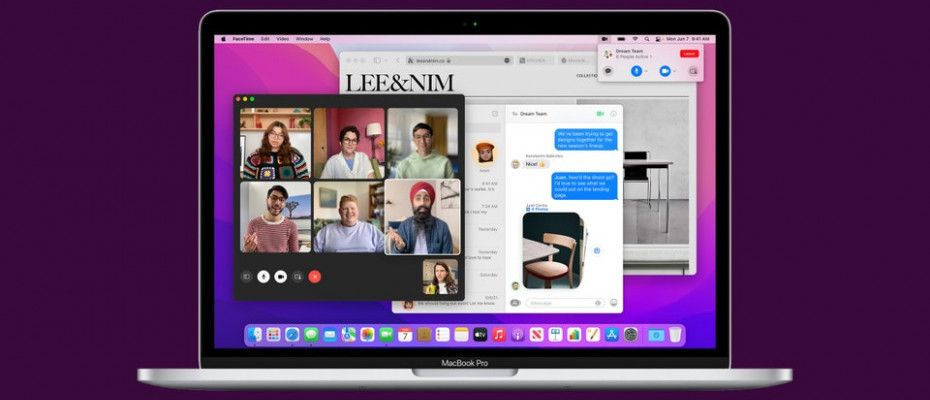The width and height of the screenshot is (930, 400).
Task: Open App Store in the Dock
Action: click(x=612, y=334)
